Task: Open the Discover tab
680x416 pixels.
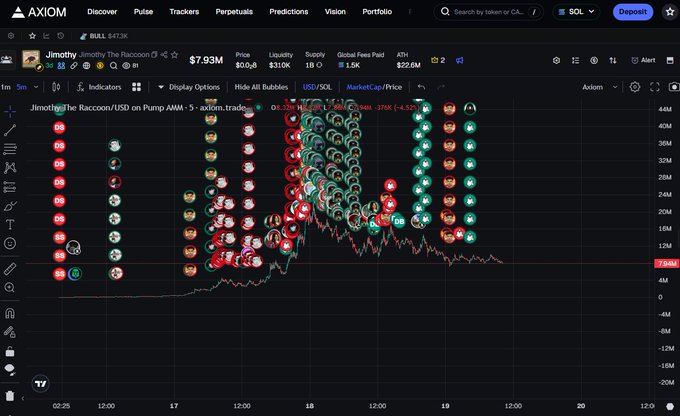Action: point(102,12)
